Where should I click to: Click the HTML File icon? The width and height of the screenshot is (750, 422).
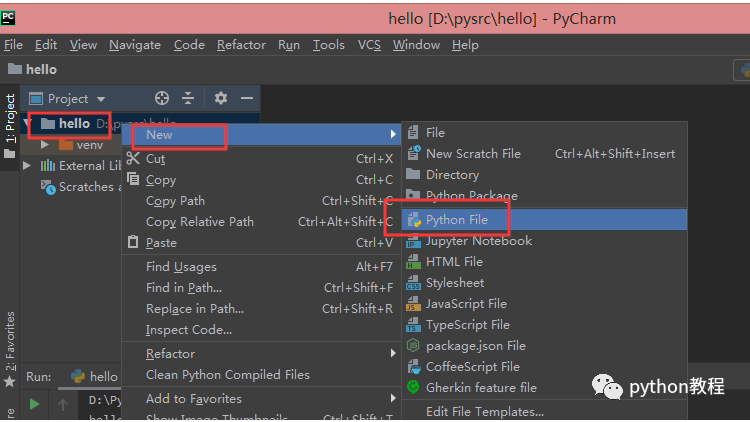[413, 262]
